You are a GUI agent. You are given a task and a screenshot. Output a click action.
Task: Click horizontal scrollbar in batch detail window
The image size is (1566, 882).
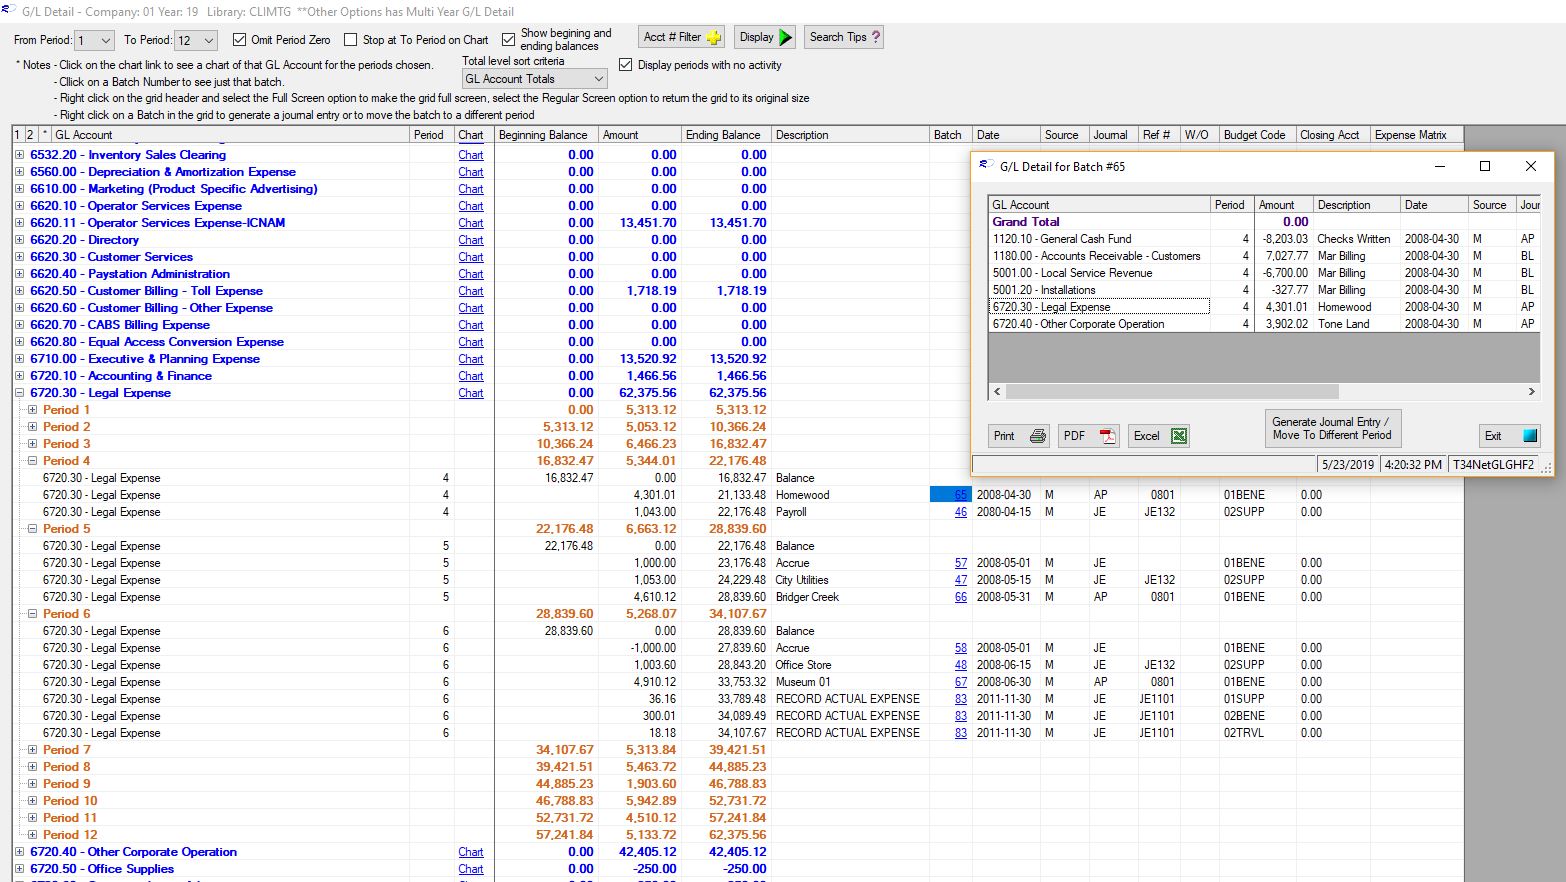[1172, 392]
